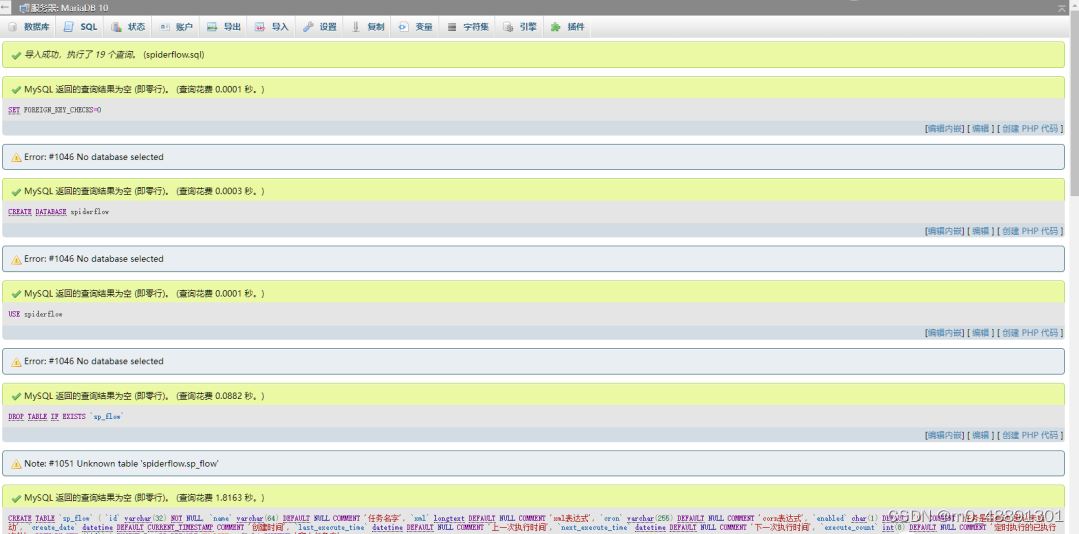
Task: Open the 复制 tab
Action: point(368,27)
